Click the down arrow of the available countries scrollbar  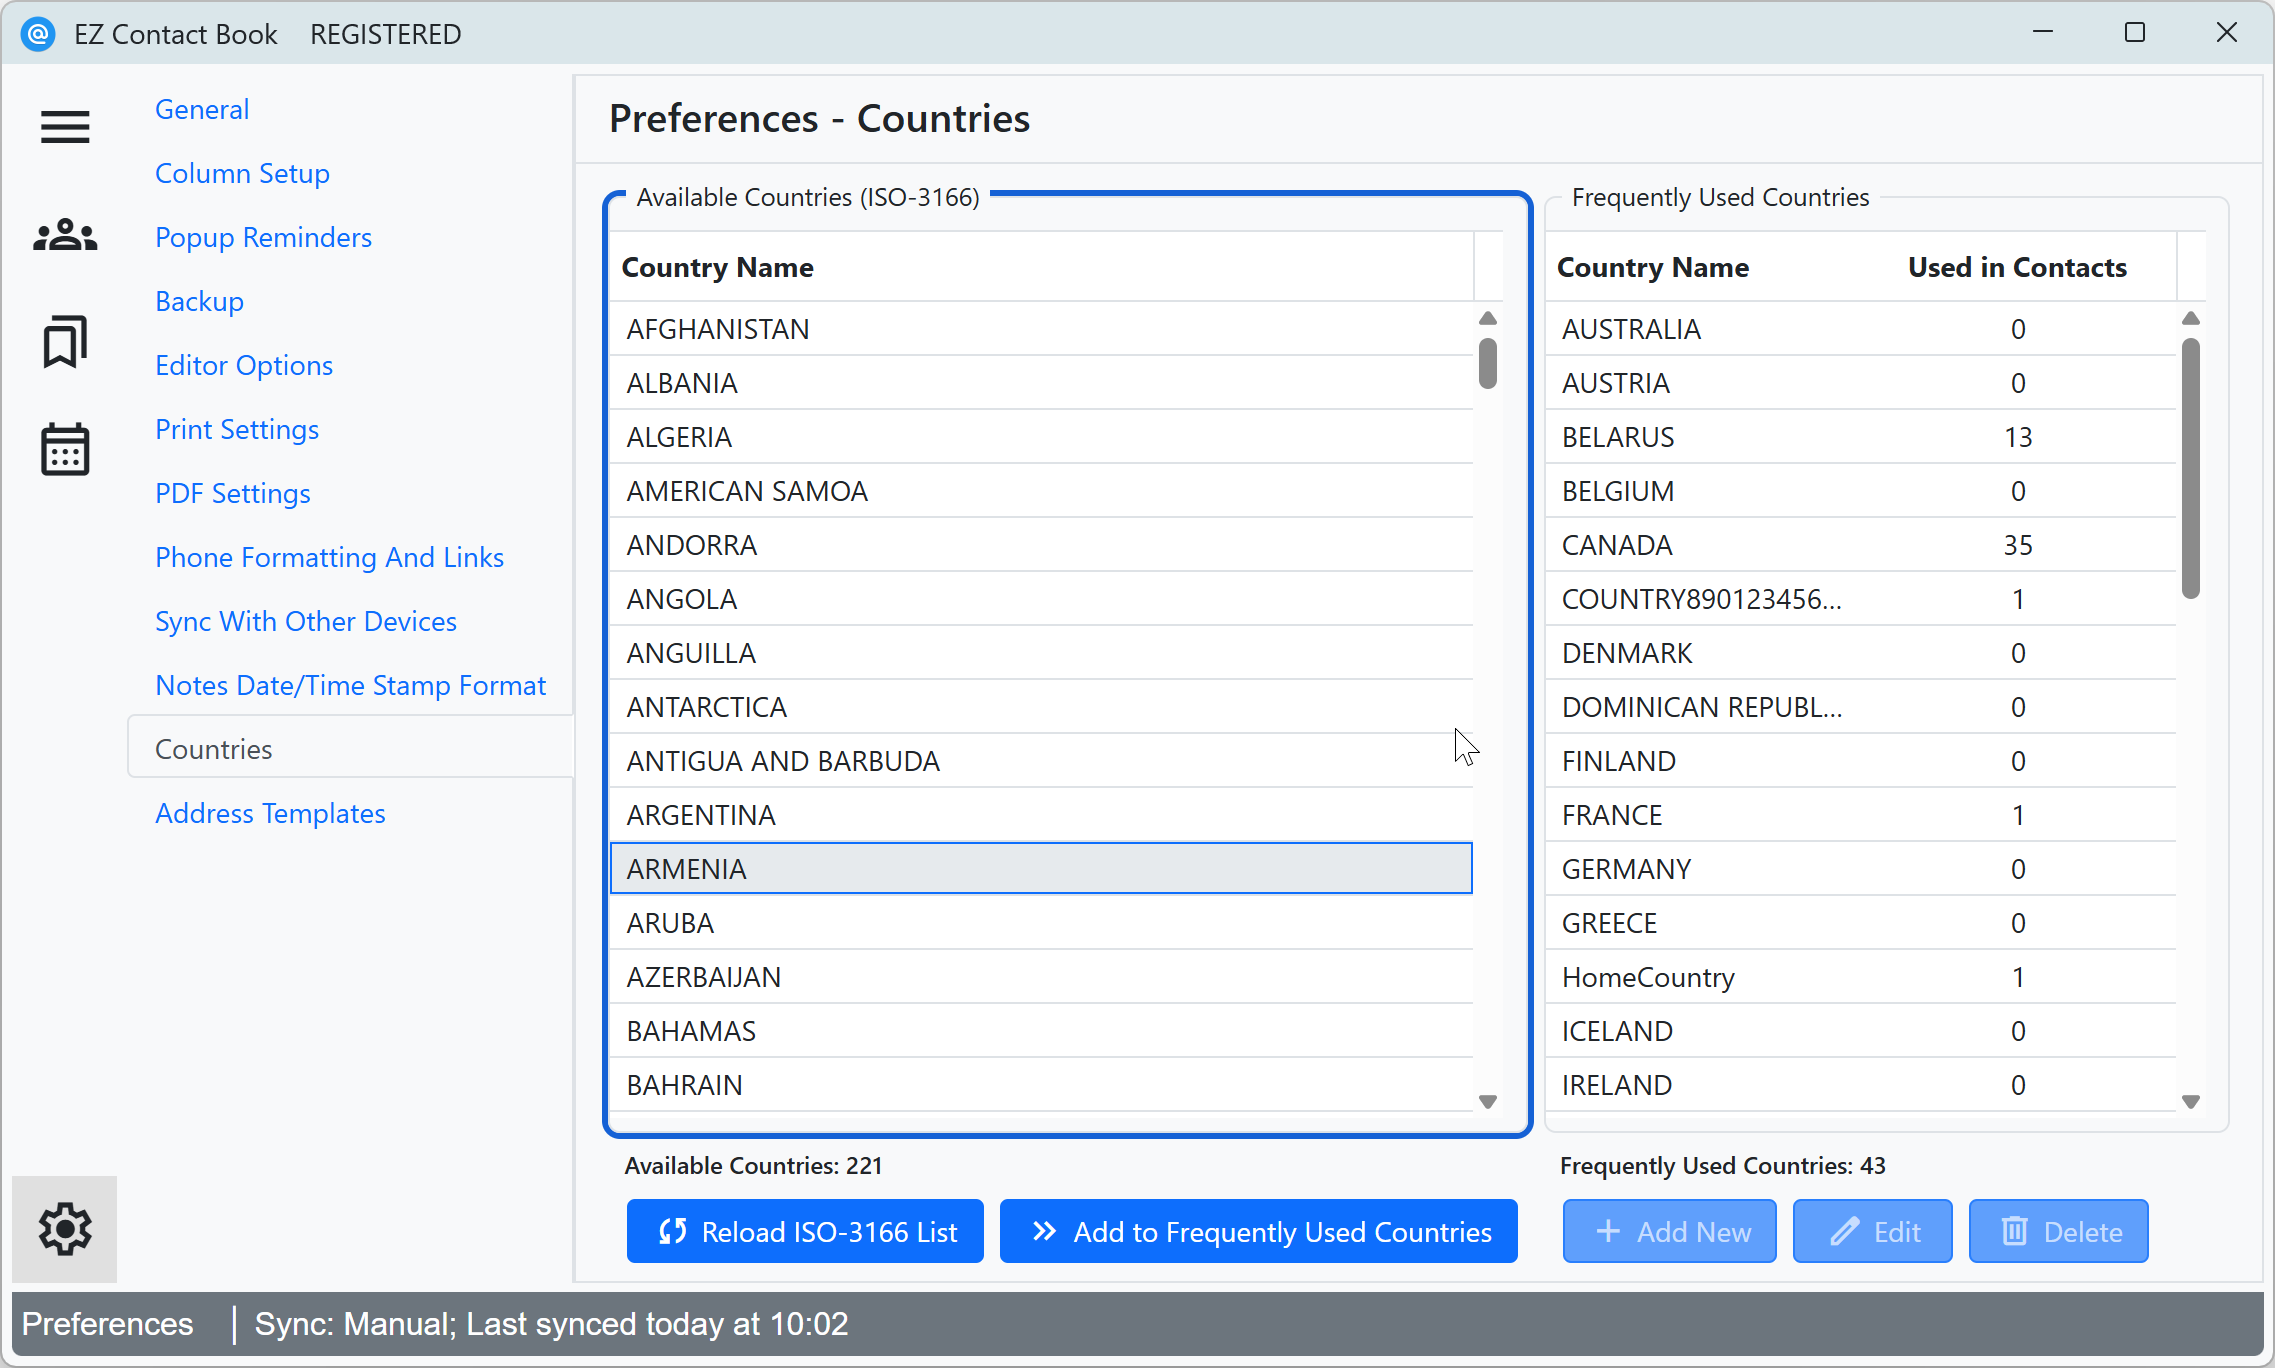1487,1101
